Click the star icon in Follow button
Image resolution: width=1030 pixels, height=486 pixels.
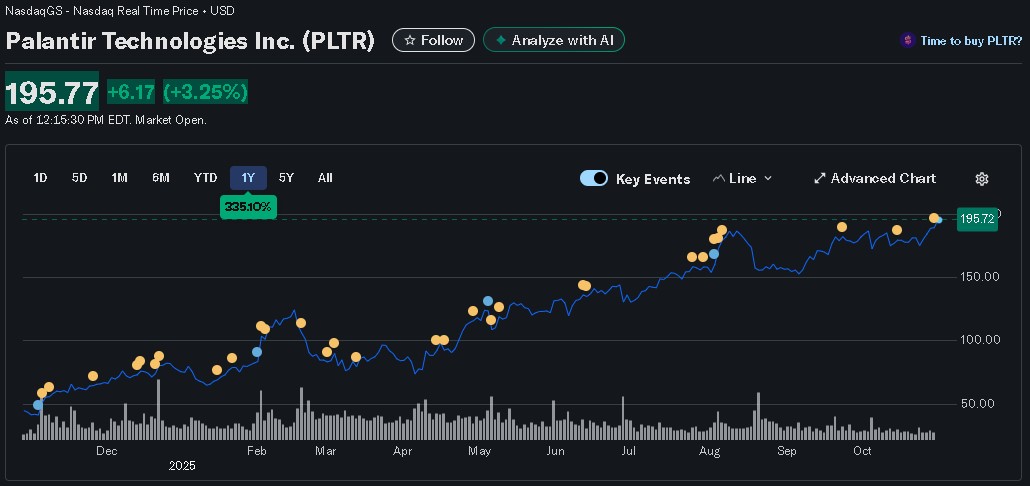click(408, 41)
